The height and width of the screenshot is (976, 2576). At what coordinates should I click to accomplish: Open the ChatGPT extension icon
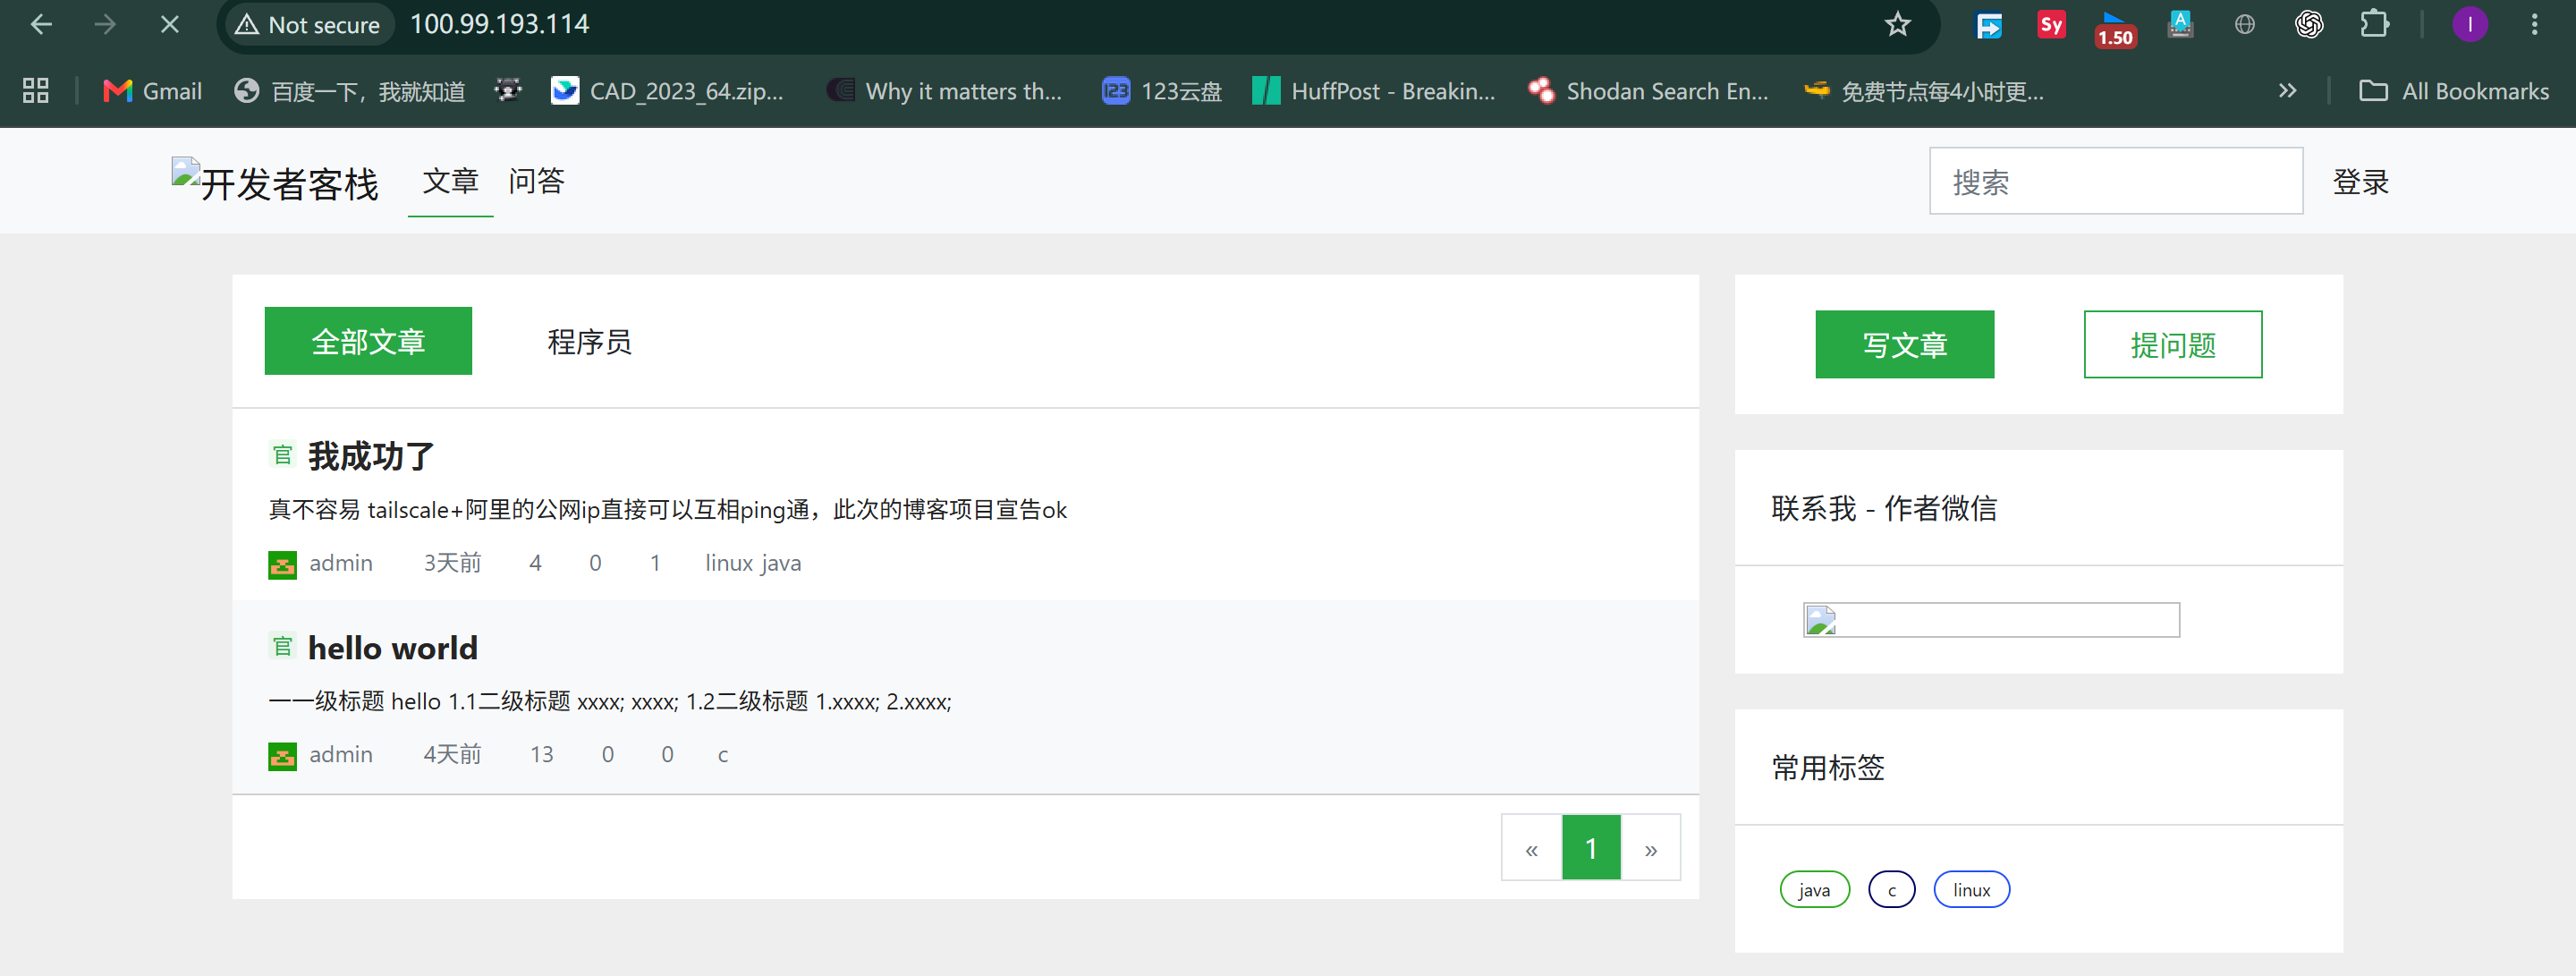point(2309,24)
